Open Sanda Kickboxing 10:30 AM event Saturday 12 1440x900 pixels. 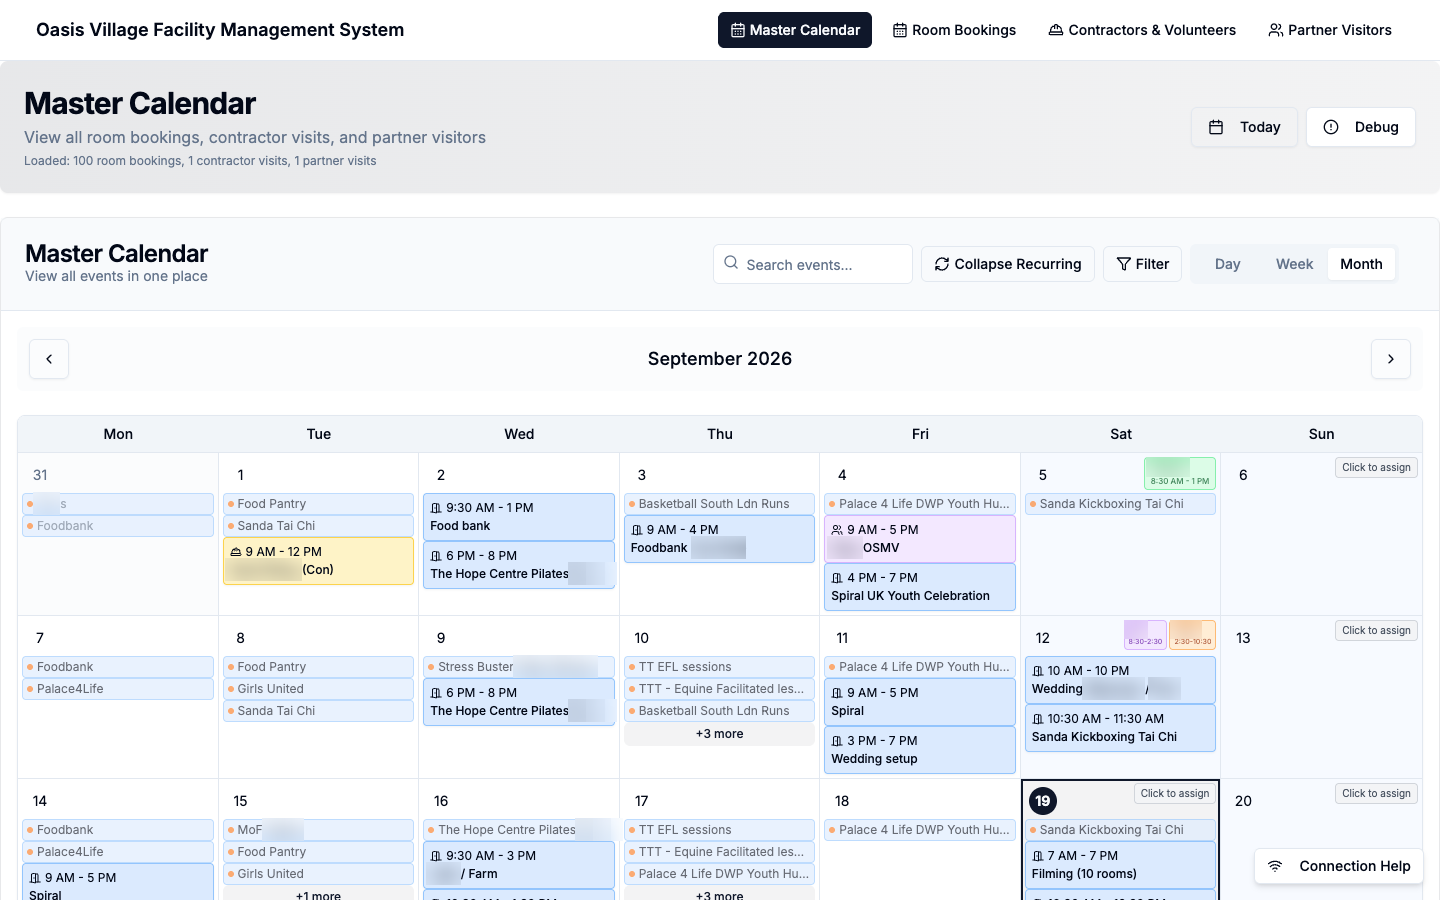click(x=1120, y=728)
